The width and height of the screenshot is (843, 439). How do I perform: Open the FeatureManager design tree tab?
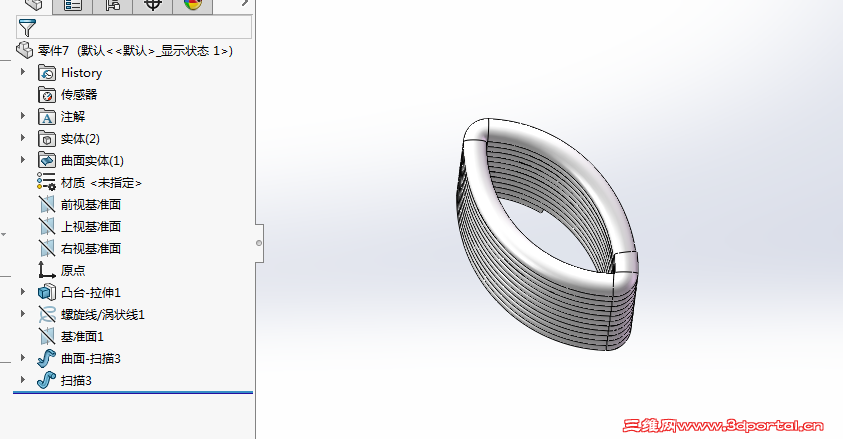click(33, 5)
